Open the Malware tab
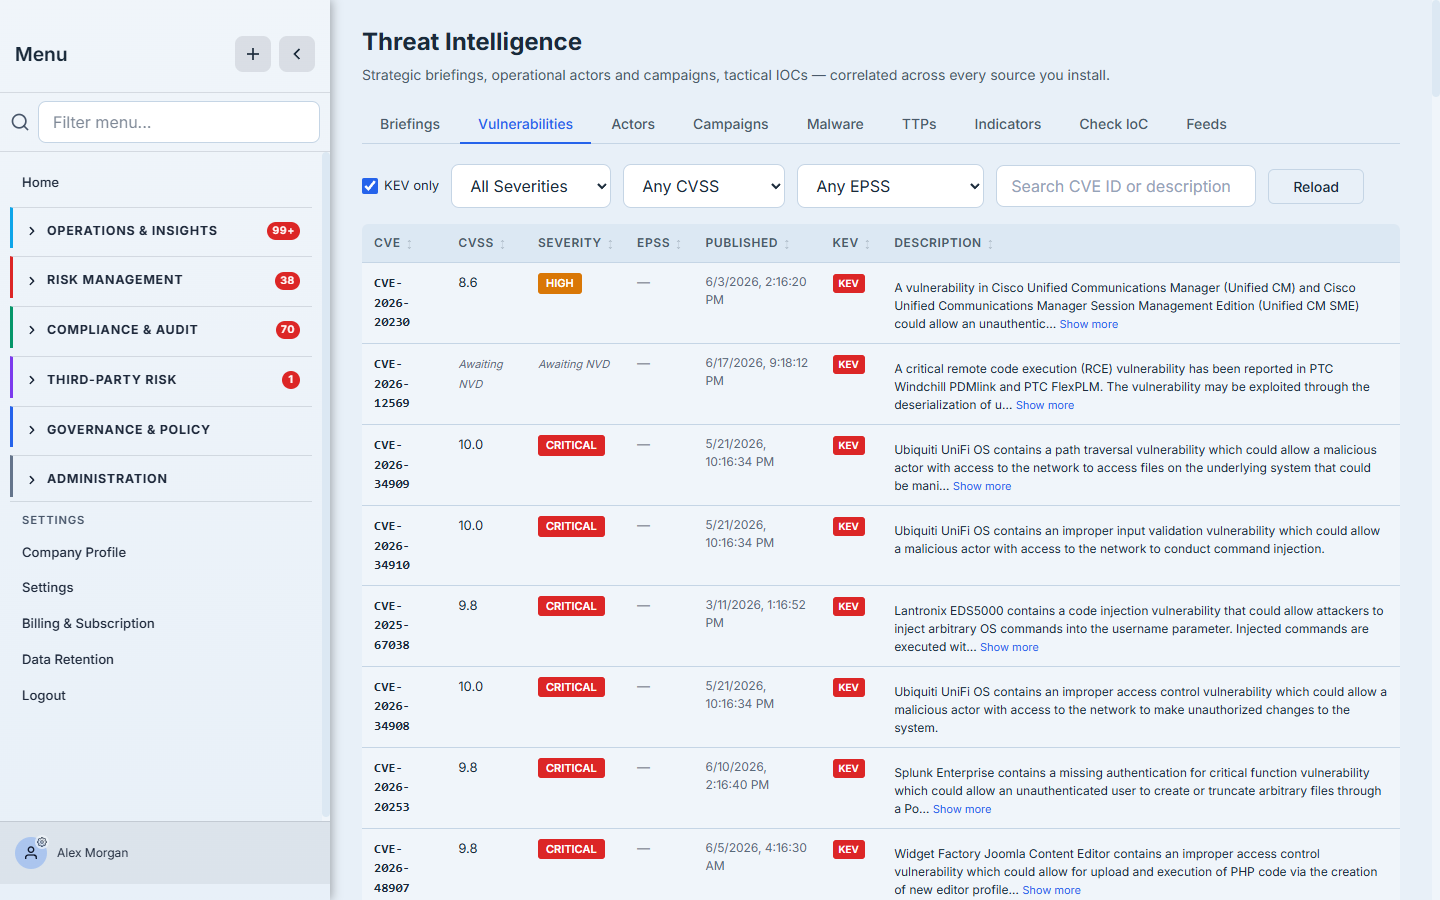 tap(835, 124)
